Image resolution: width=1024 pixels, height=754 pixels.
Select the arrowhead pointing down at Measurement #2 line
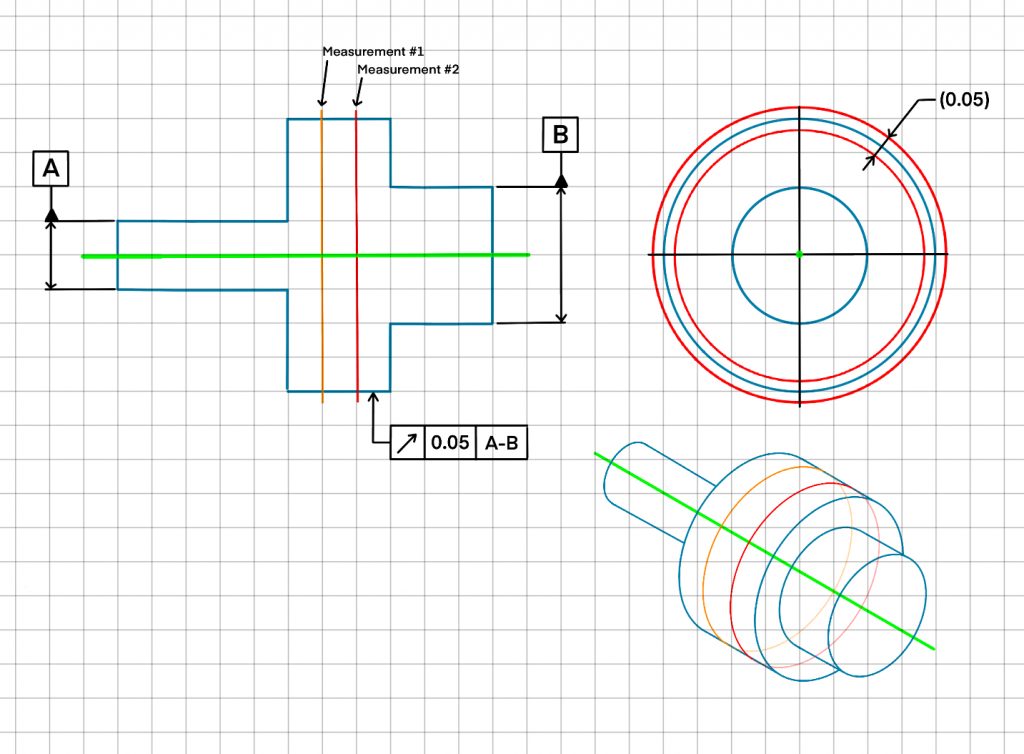357,101
